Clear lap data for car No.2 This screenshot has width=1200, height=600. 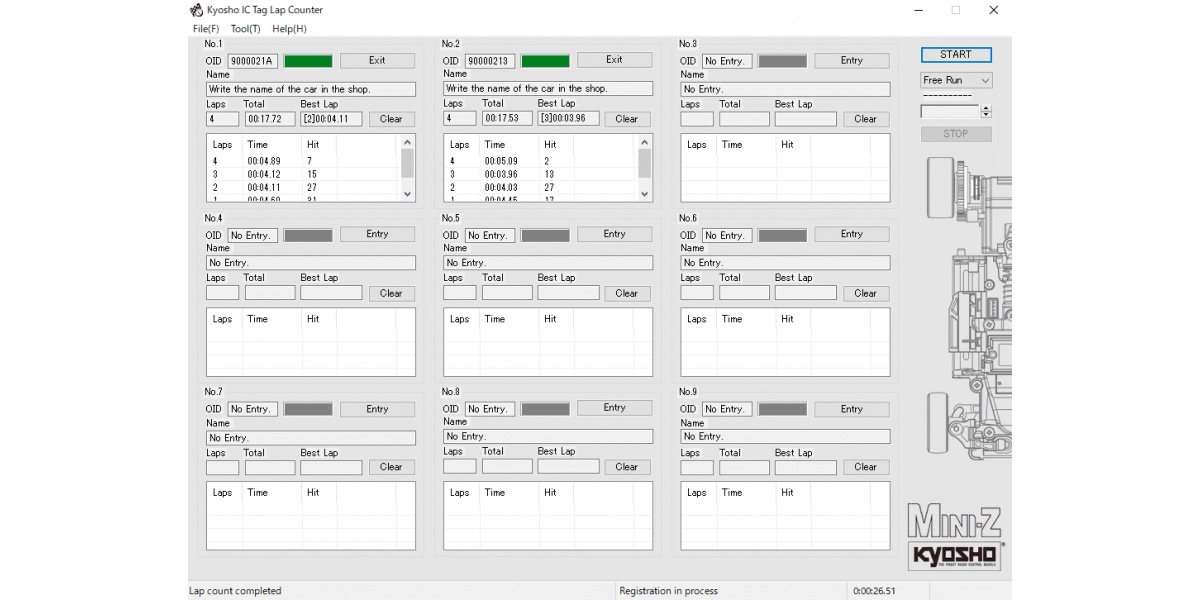(626, 119)
